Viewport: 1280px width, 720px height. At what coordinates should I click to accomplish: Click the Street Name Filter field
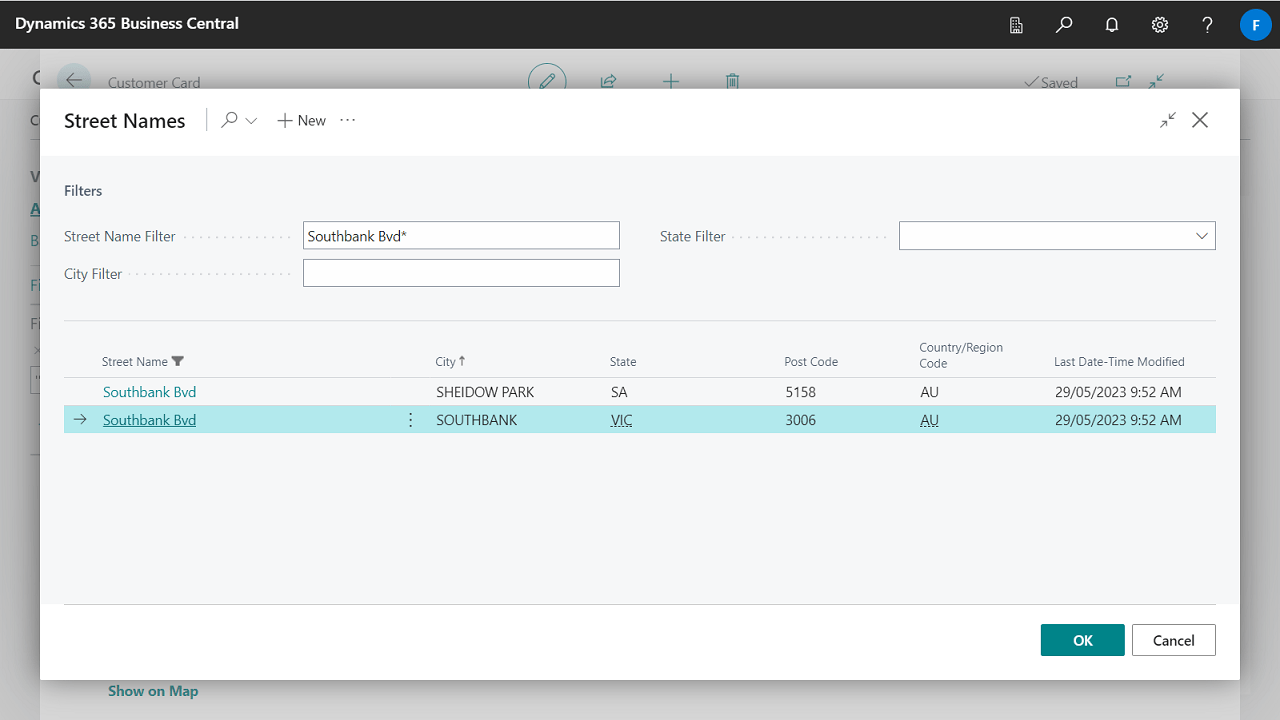coord(461,236)
